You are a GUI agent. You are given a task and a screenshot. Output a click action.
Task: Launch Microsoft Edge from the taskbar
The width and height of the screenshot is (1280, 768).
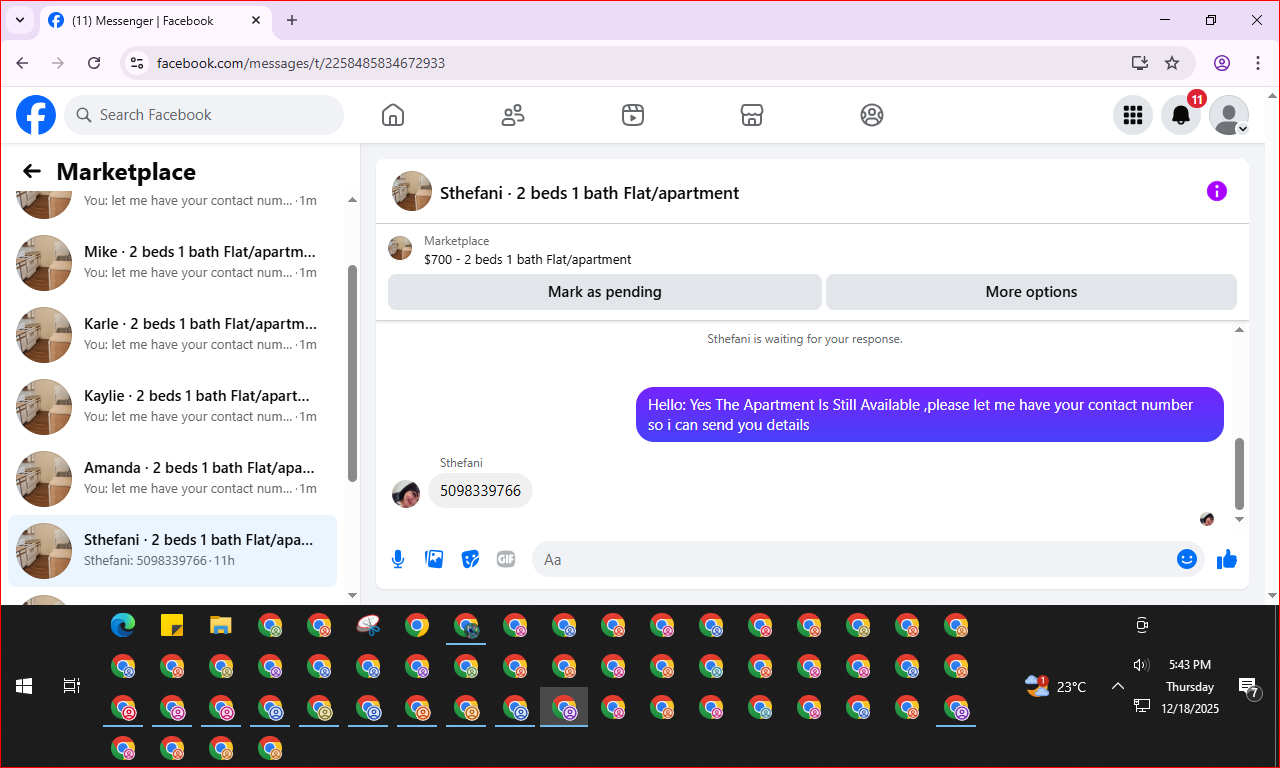click(x=123, y=626)
